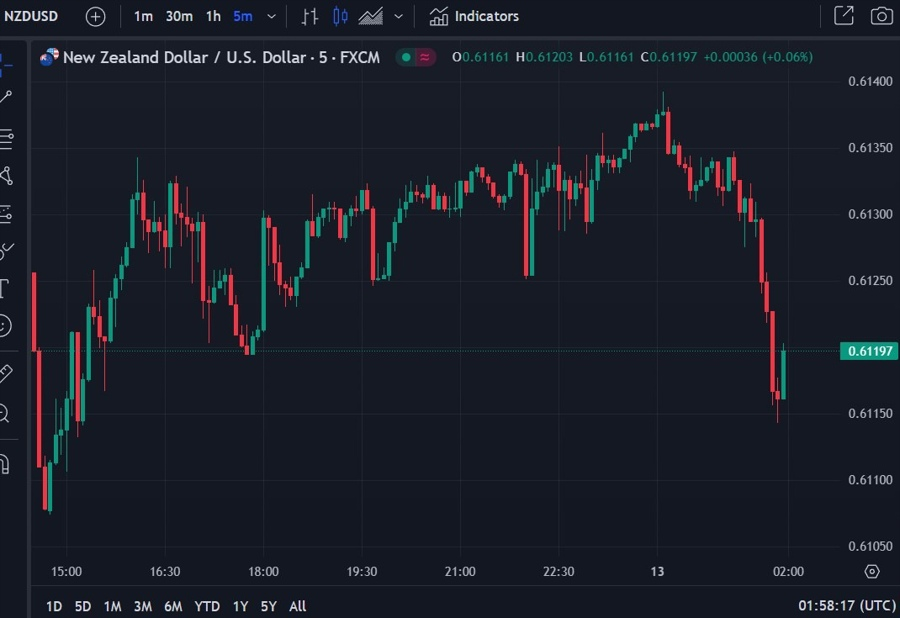Click the zoom in magnifier tool

(x=5, y=412)
